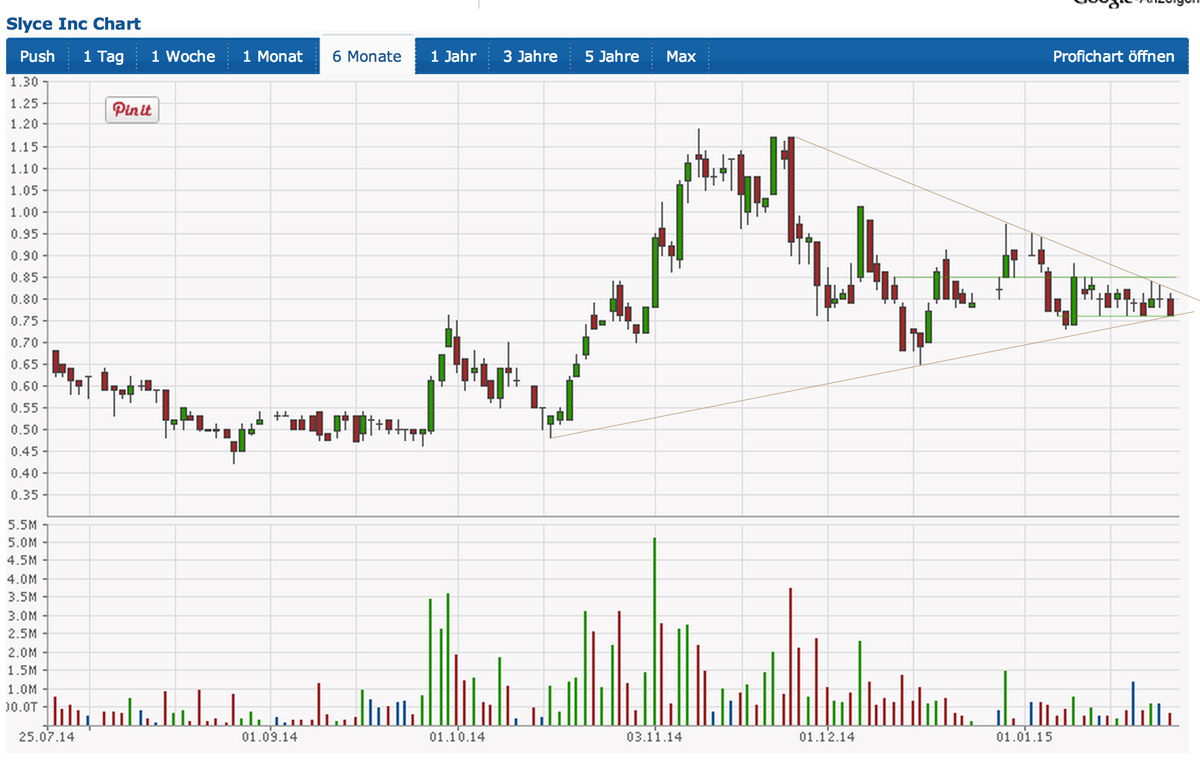This screenshot has height=771, width=1200.
Task: Change chart range to 3 Jahre
Action: coord(530,56)
